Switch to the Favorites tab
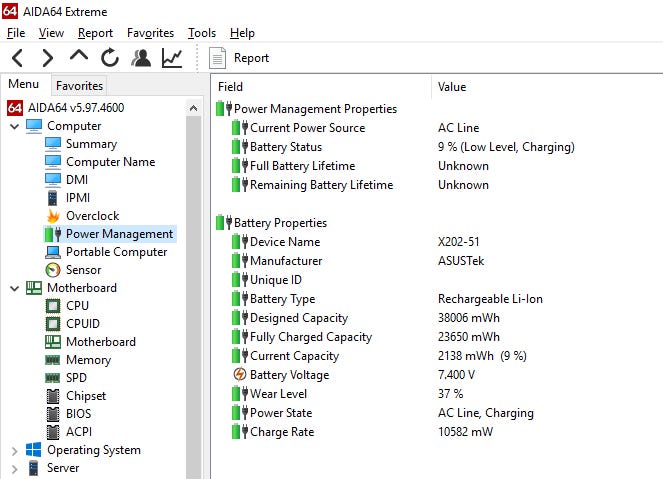The image size is (663, 479). 79,86
